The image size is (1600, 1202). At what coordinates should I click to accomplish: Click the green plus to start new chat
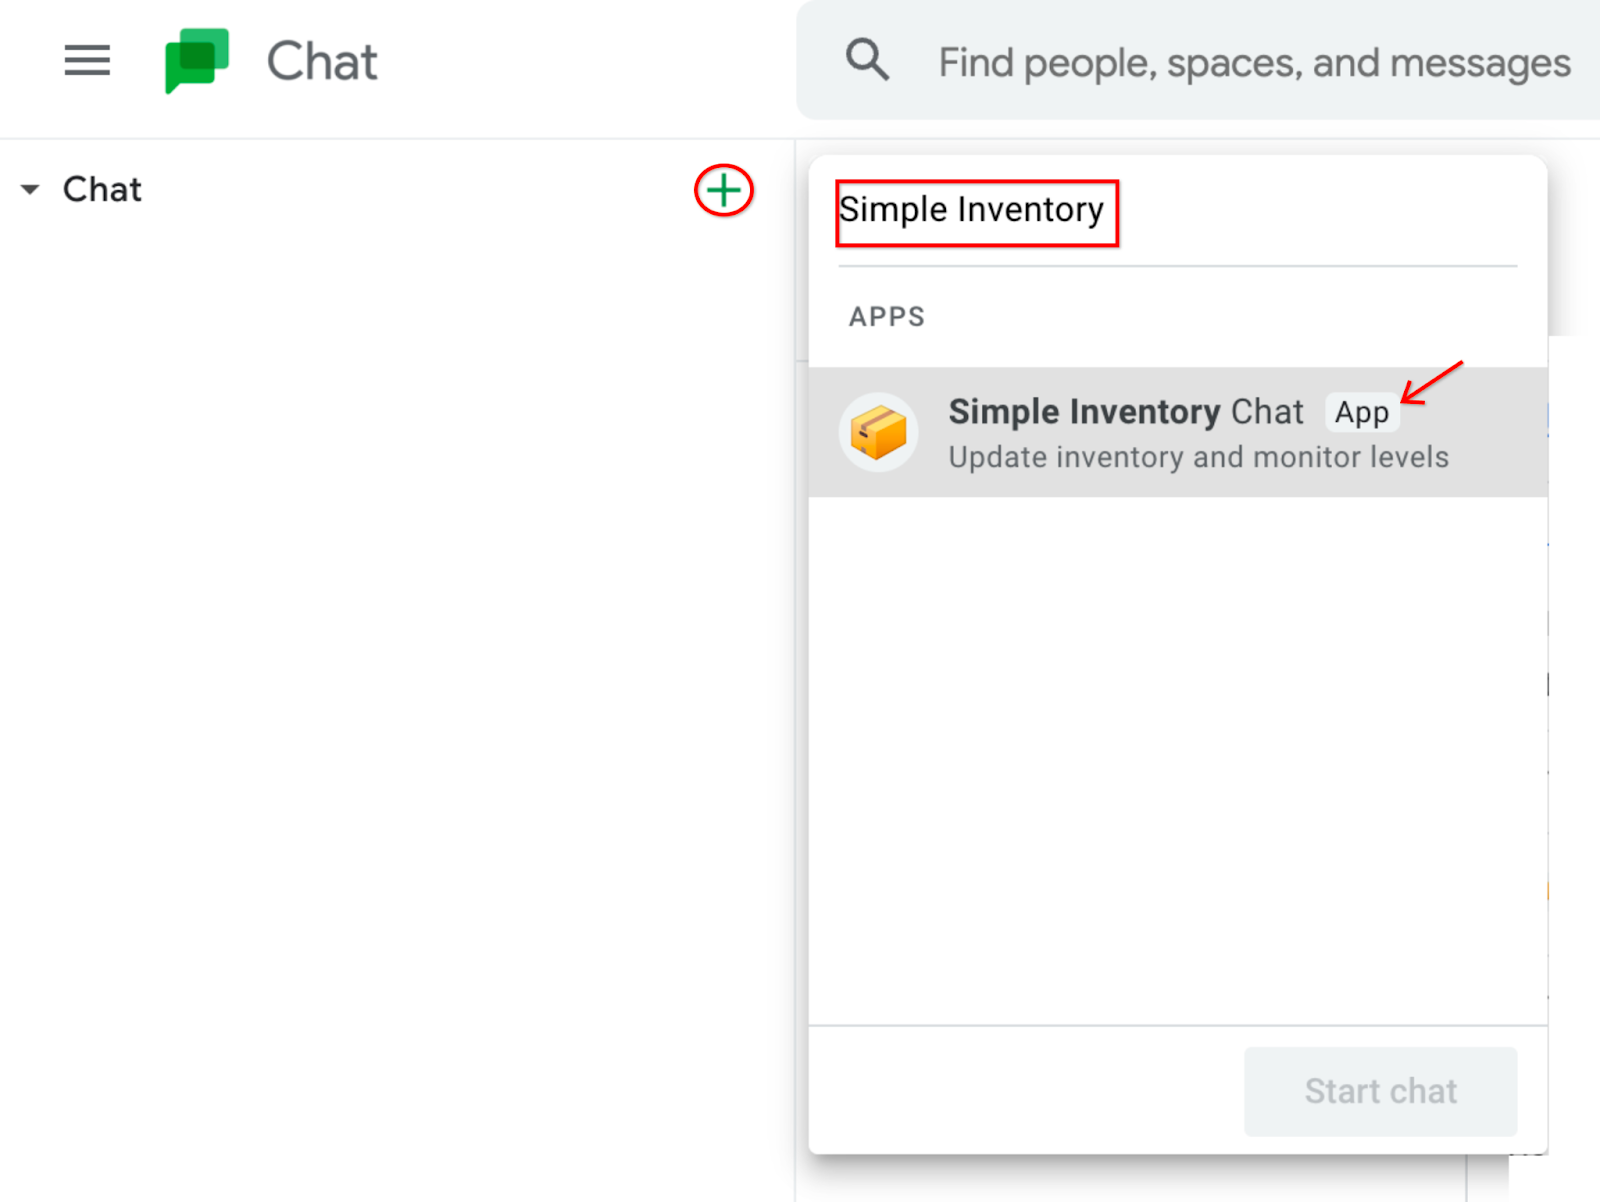click(x=723, y=190)
